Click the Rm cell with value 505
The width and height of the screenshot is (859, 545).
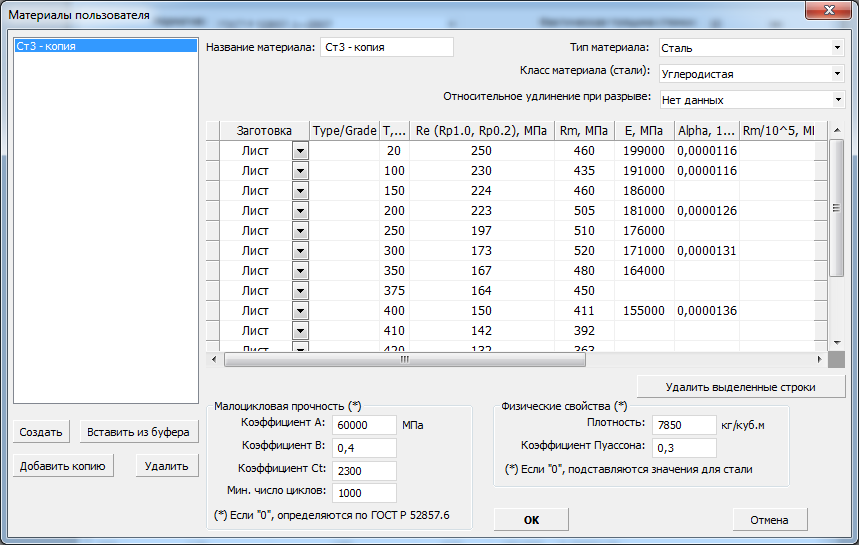click(x=584, y=211)
